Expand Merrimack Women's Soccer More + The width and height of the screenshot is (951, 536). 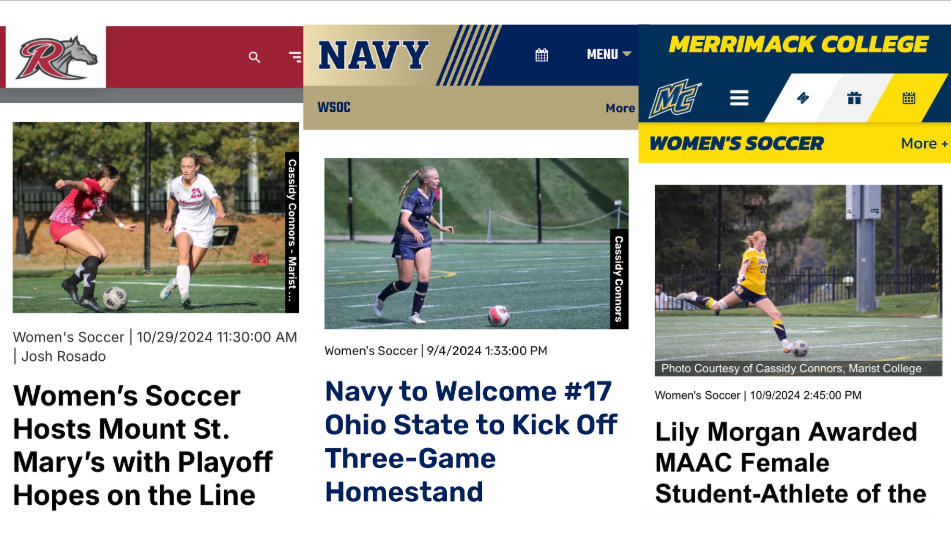(x=923, y=143)
